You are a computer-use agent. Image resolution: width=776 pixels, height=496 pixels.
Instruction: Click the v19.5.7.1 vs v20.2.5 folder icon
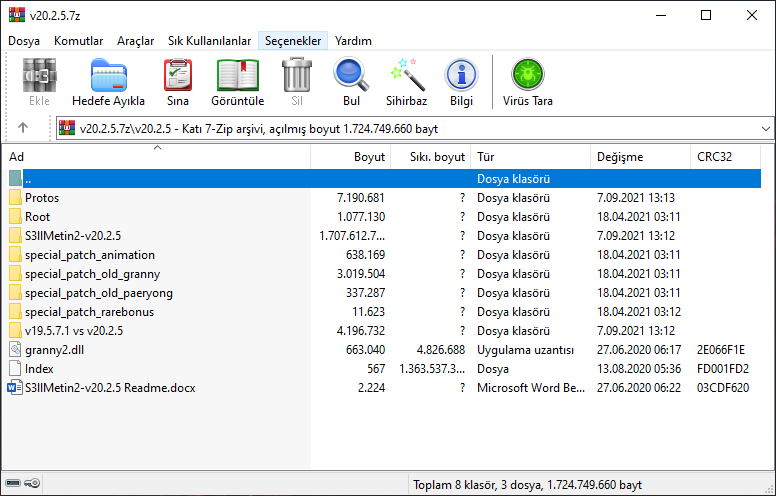pos(15,330)
